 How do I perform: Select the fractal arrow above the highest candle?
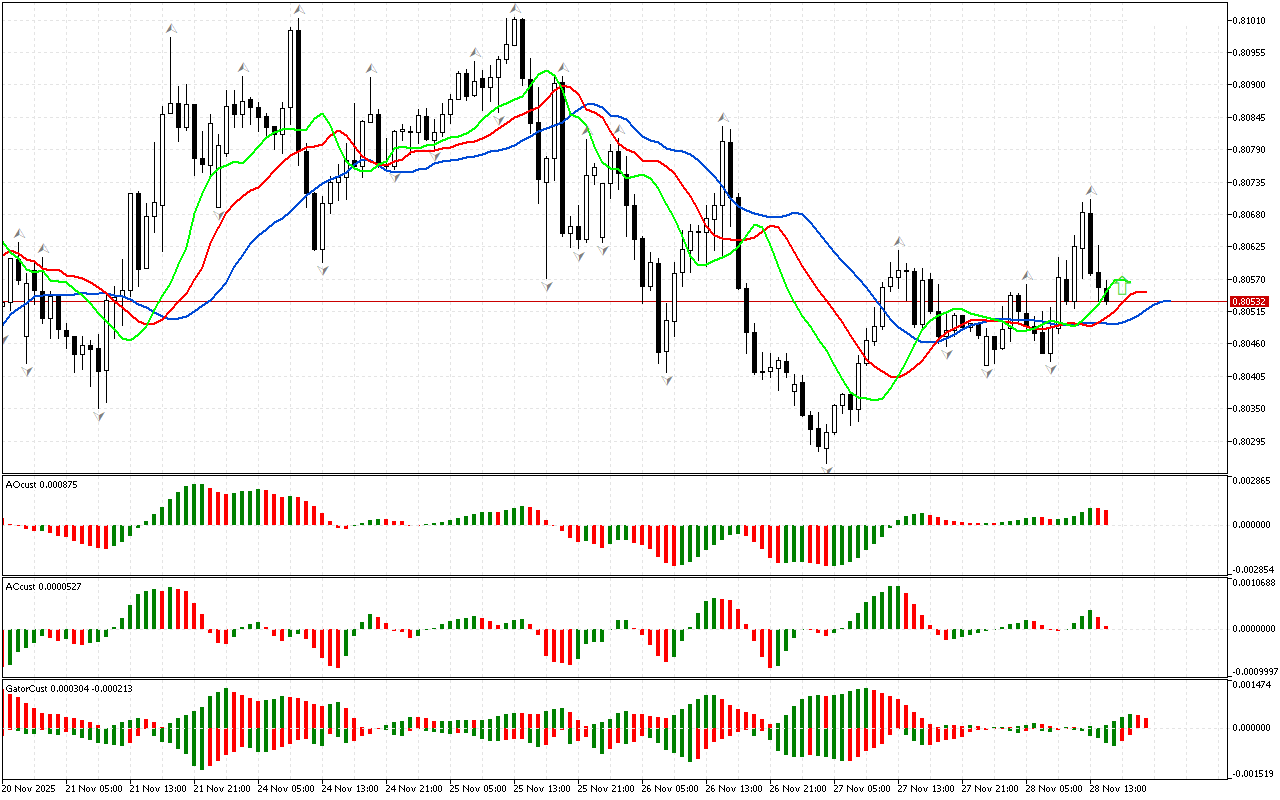tap(515, 9)
